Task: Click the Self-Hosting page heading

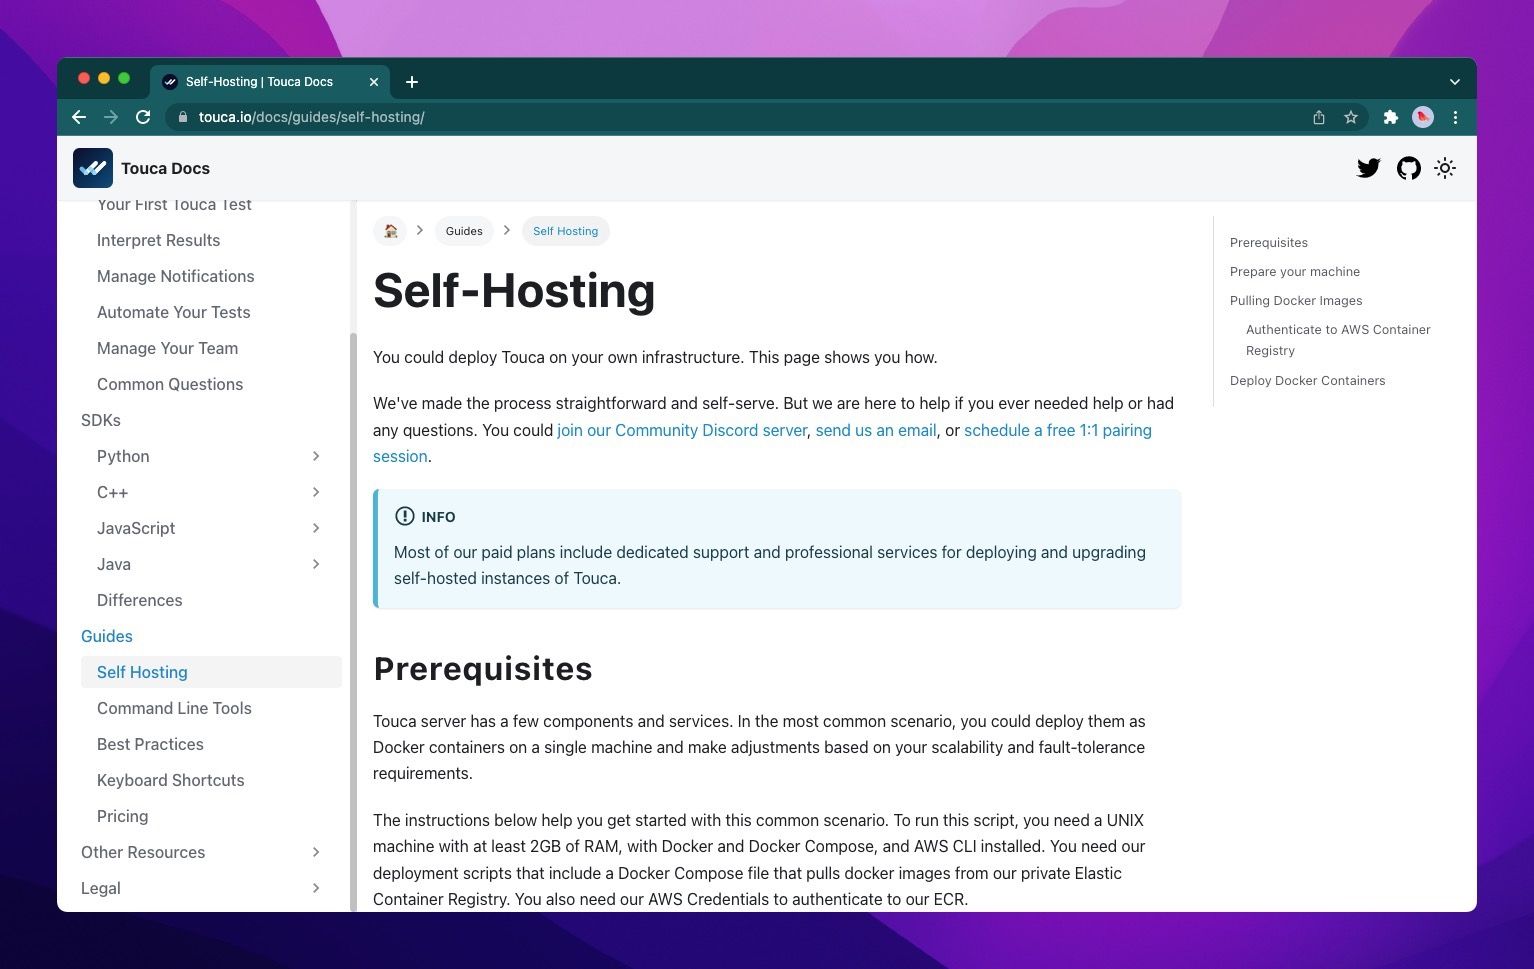Action: pyautogui.click(x=514, y=291)
